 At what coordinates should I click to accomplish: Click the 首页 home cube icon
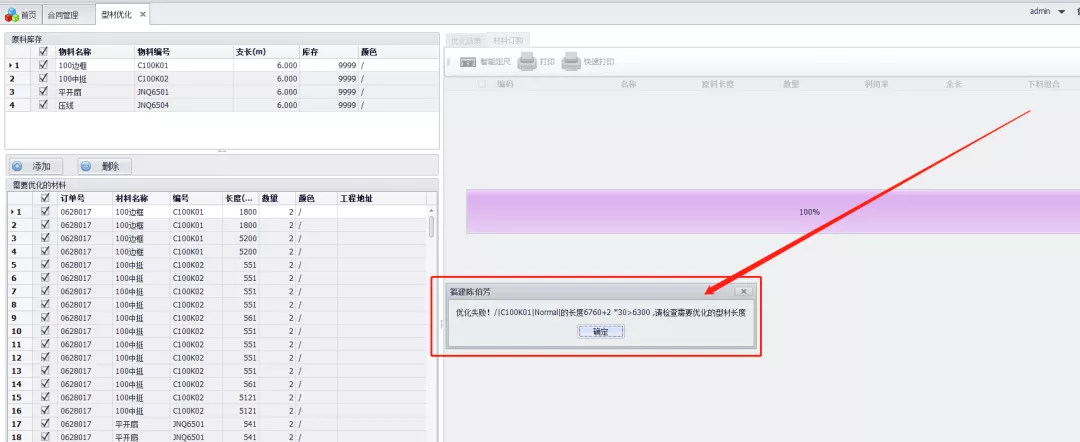pyautogui.click(x=12, y=14)
